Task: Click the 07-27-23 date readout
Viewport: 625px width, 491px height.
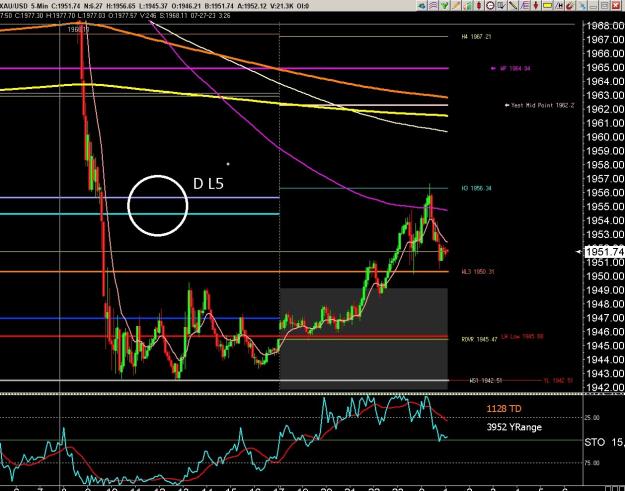Action: tap(204, 16)
